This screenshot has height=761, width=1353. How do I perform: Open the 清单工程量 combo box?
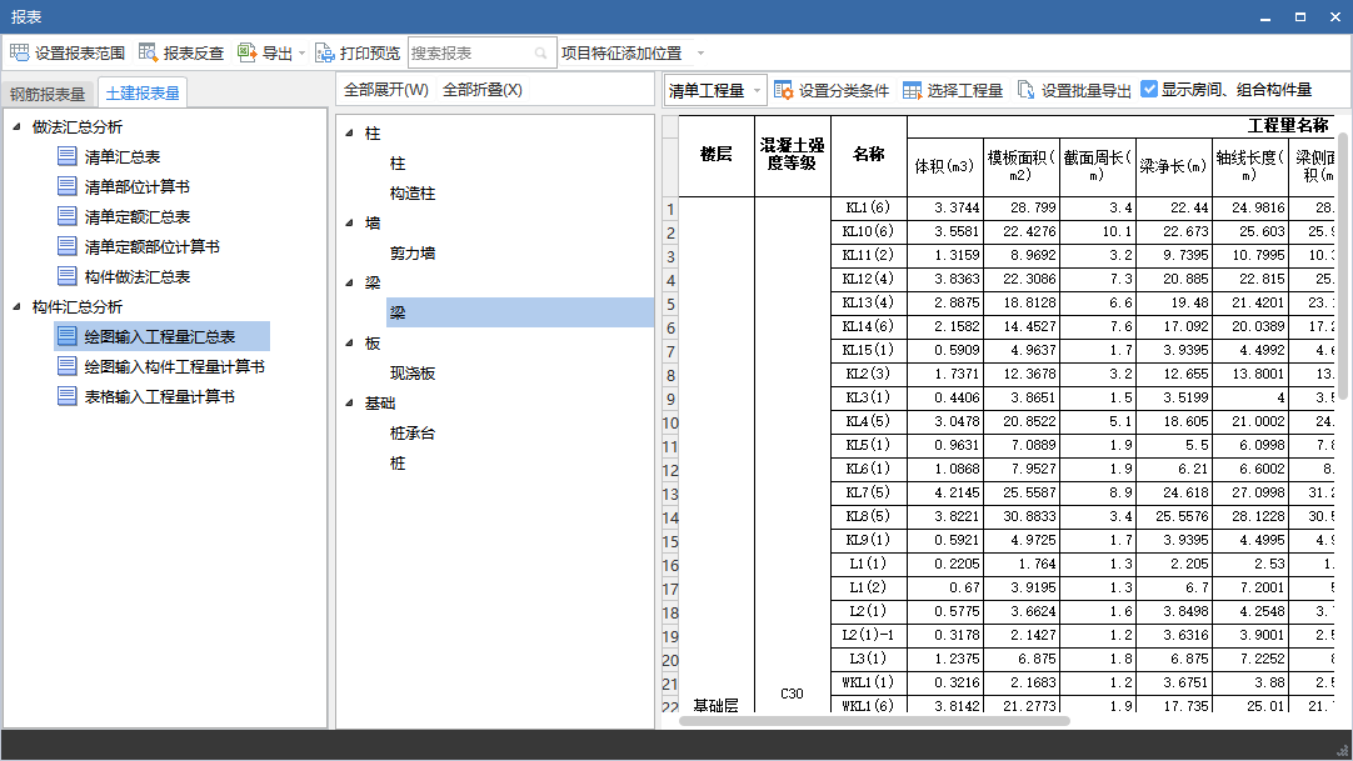(x=715, y=90)
